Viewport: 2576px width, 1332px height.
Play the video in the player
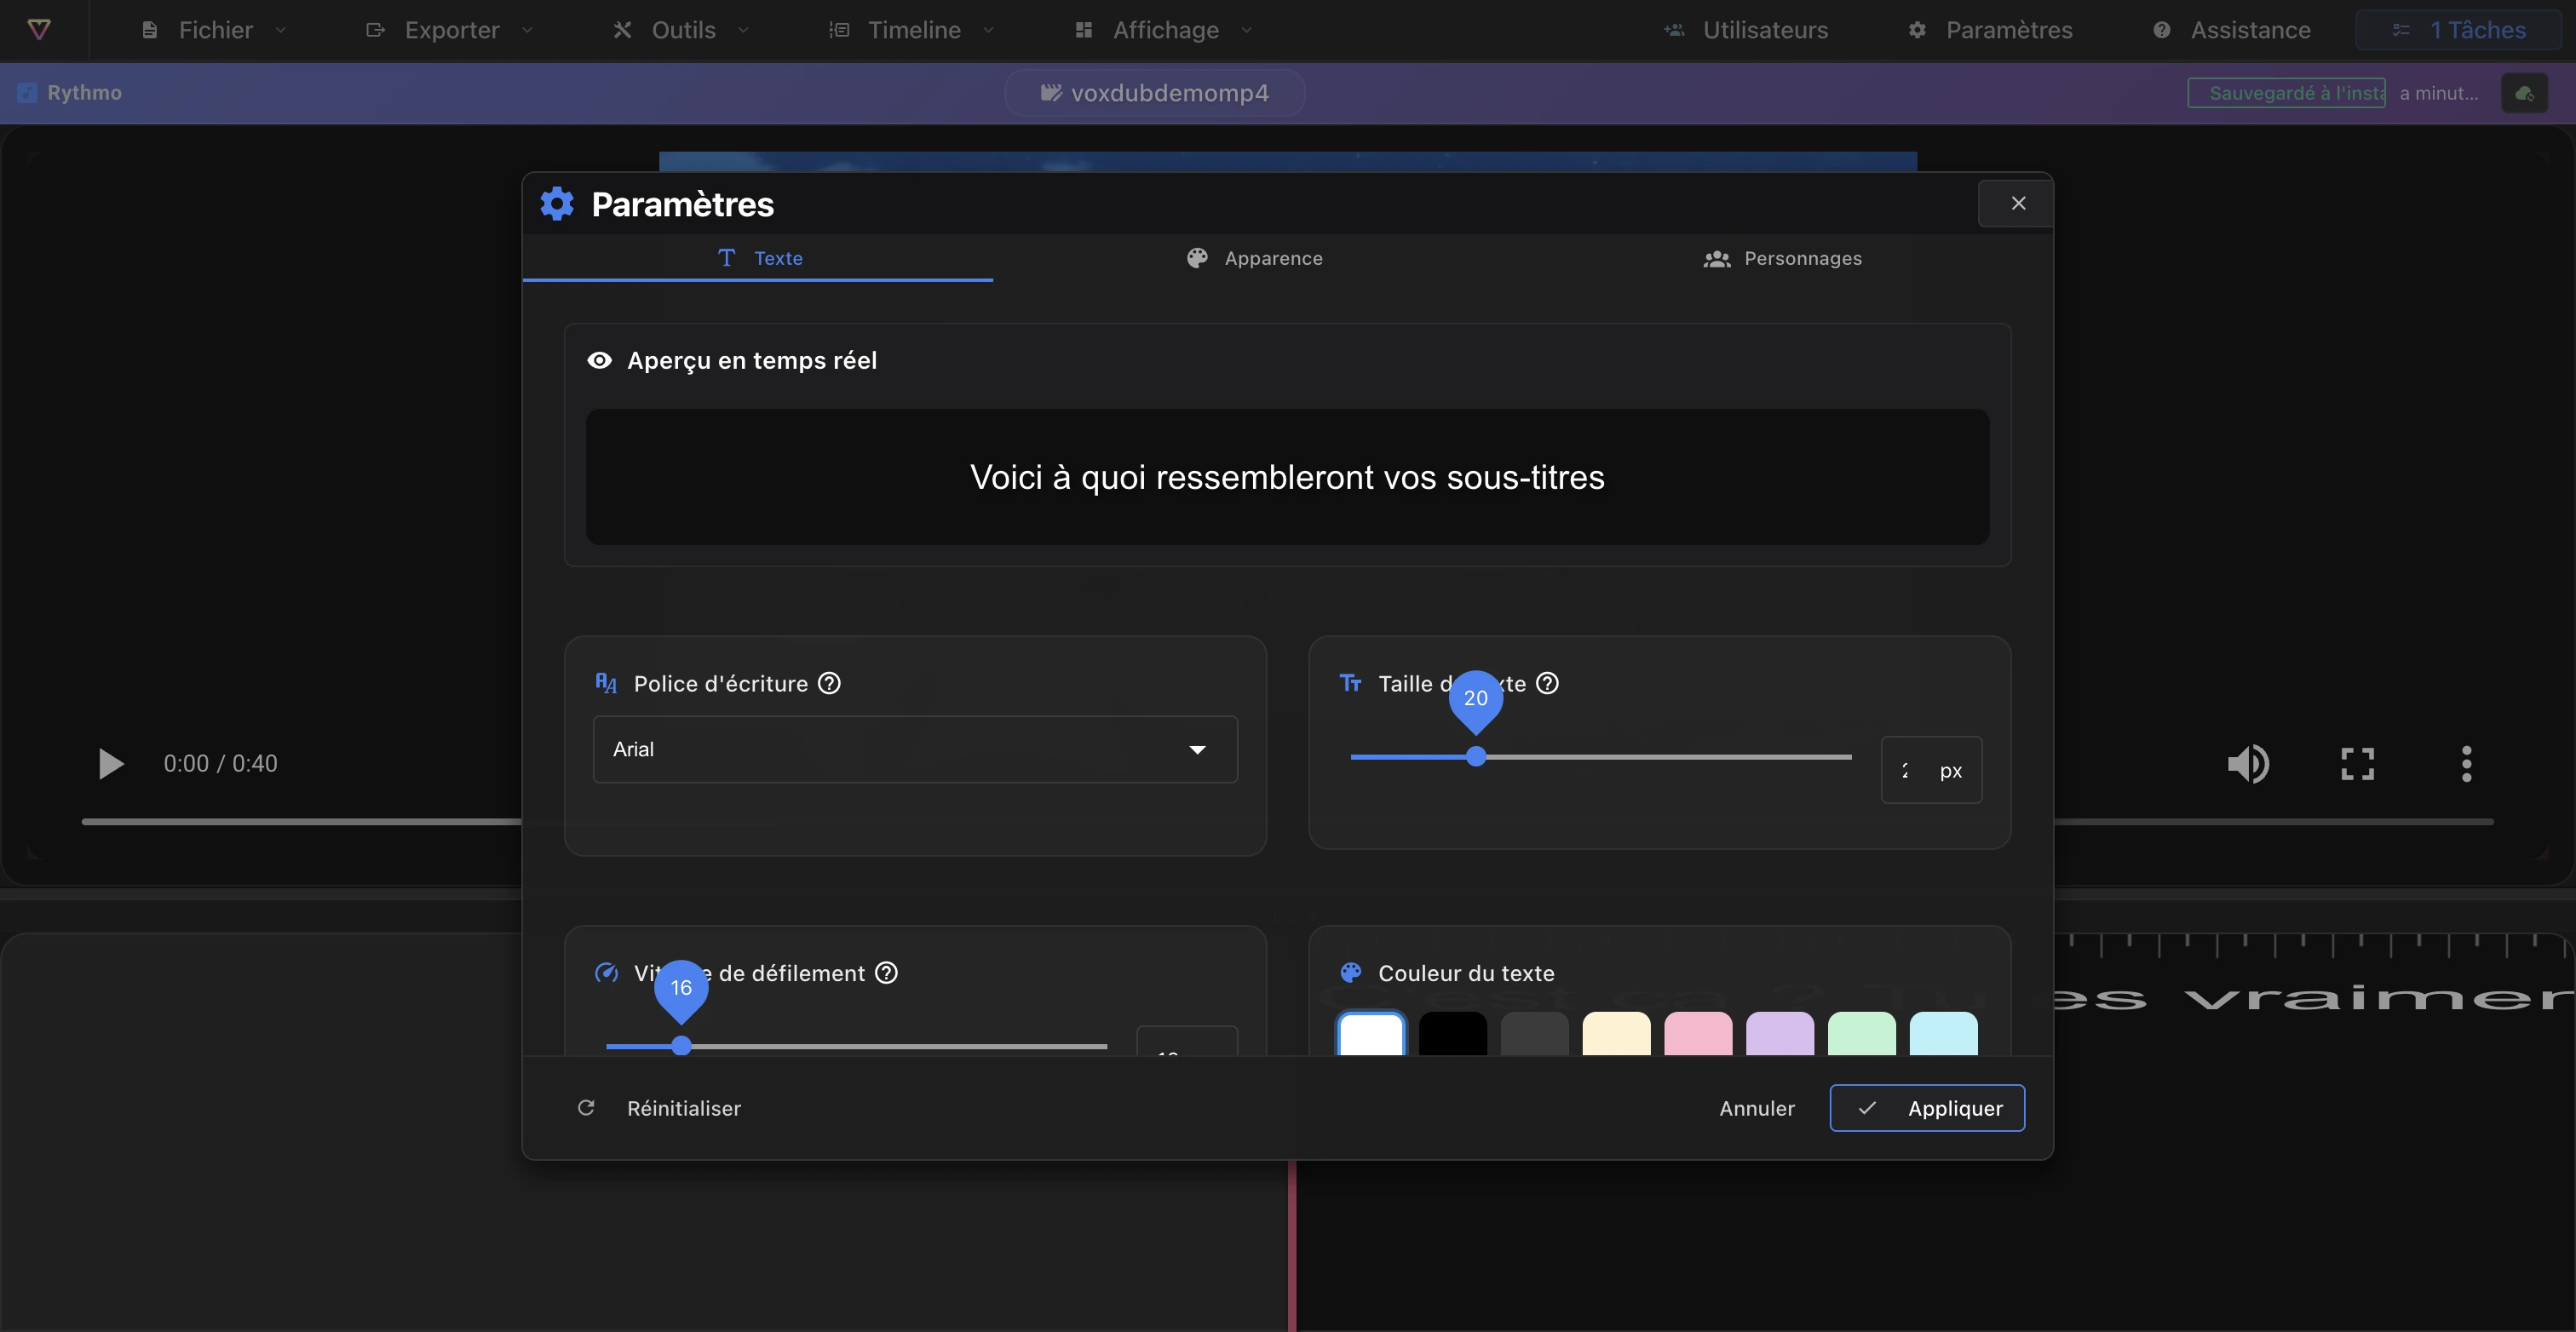(111, 764)
